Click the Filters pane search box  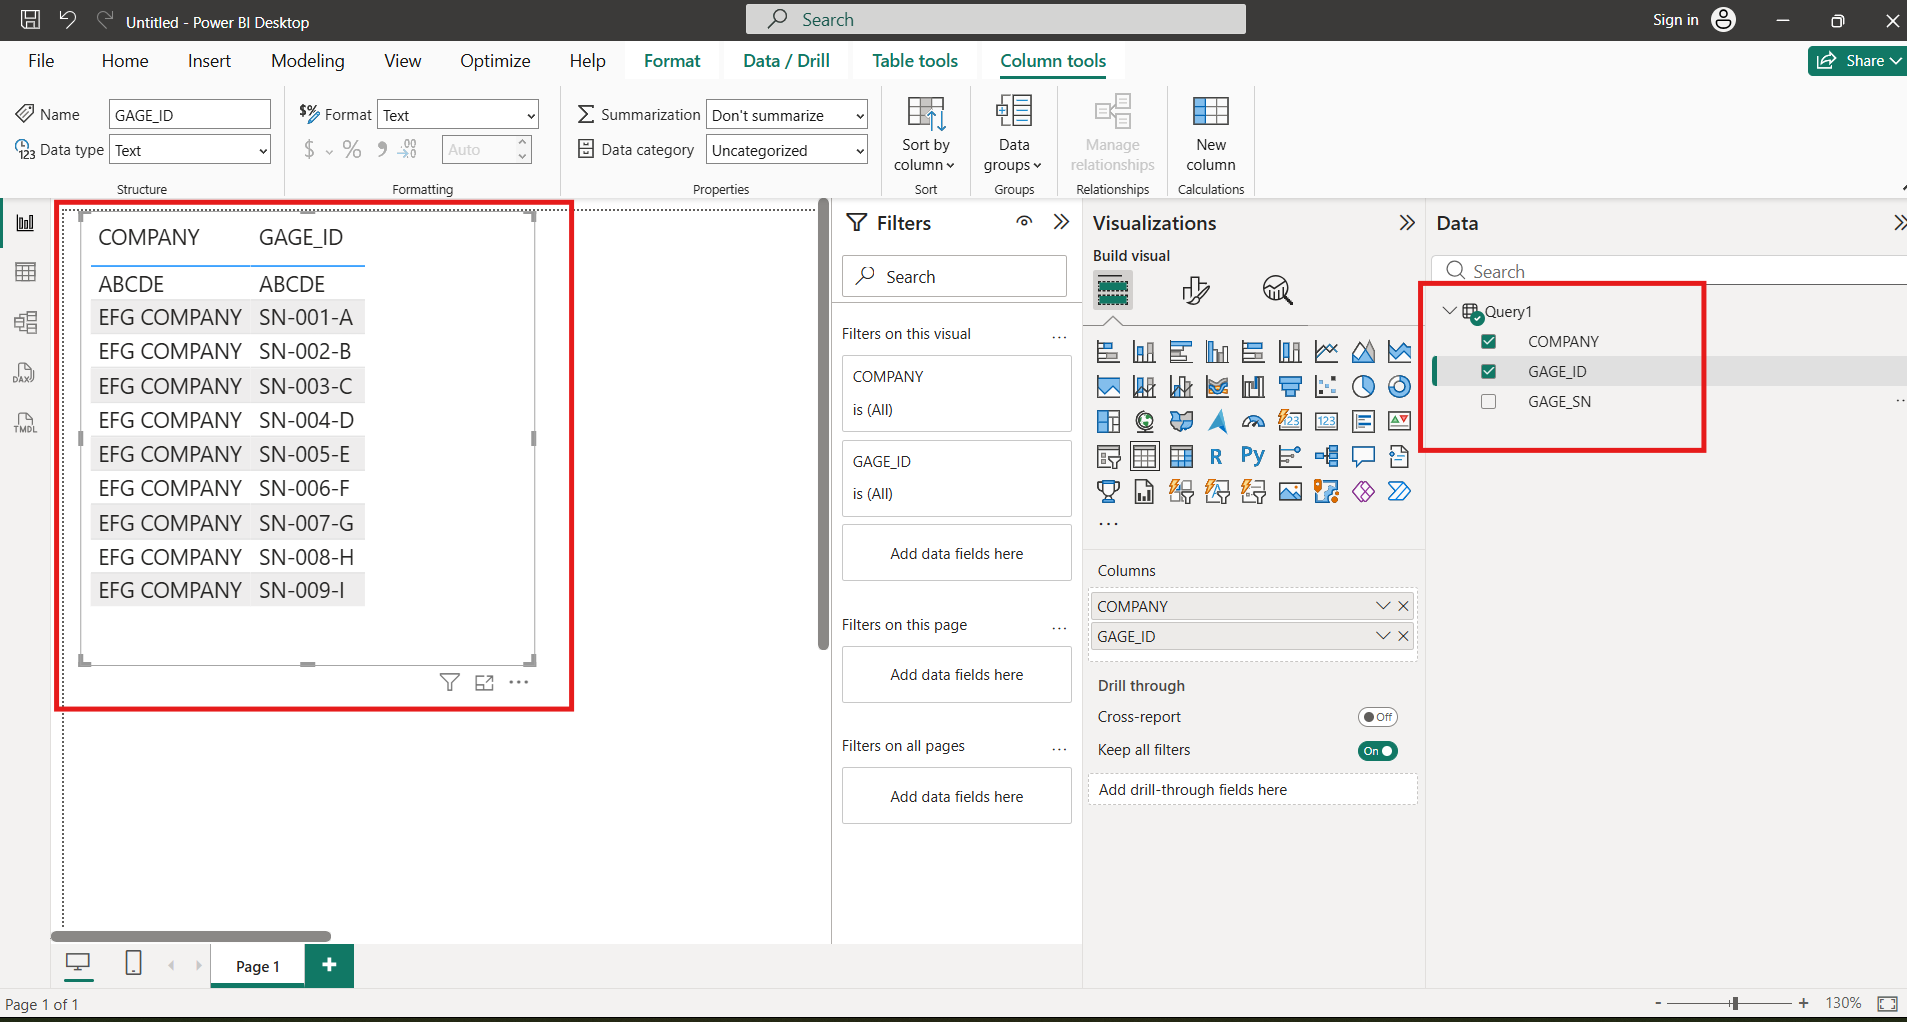[x=955, y=277]
